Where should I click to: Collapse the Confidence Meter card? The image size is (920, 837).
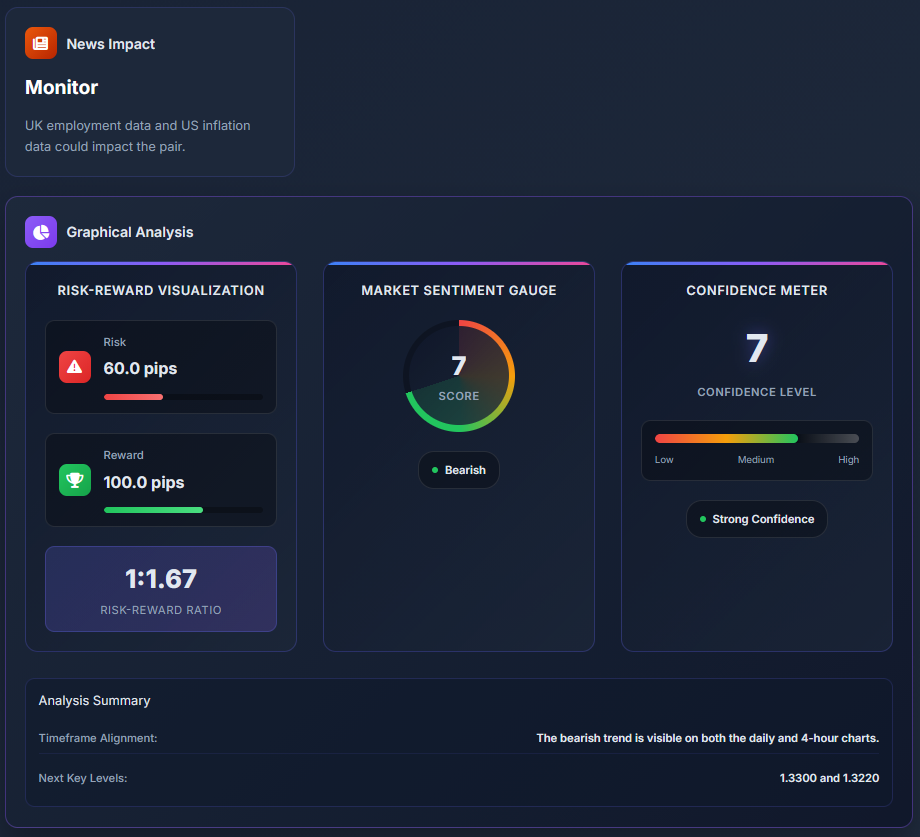pos(756,290)
